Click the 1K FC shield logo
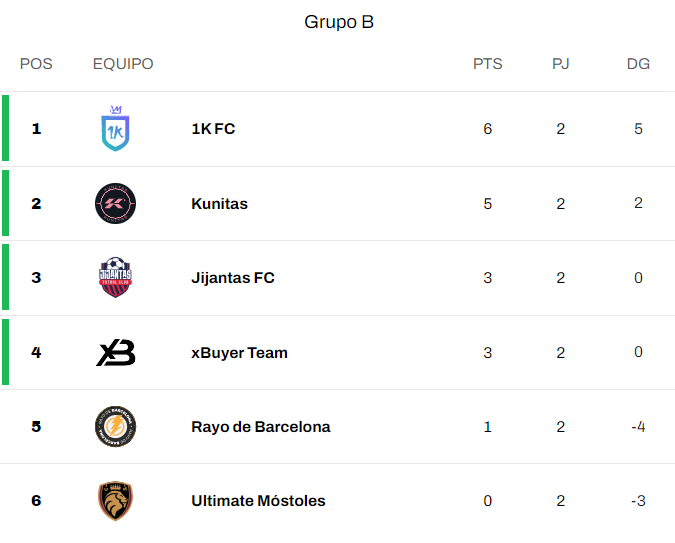The image size is (675, 543). click(115, 128)
